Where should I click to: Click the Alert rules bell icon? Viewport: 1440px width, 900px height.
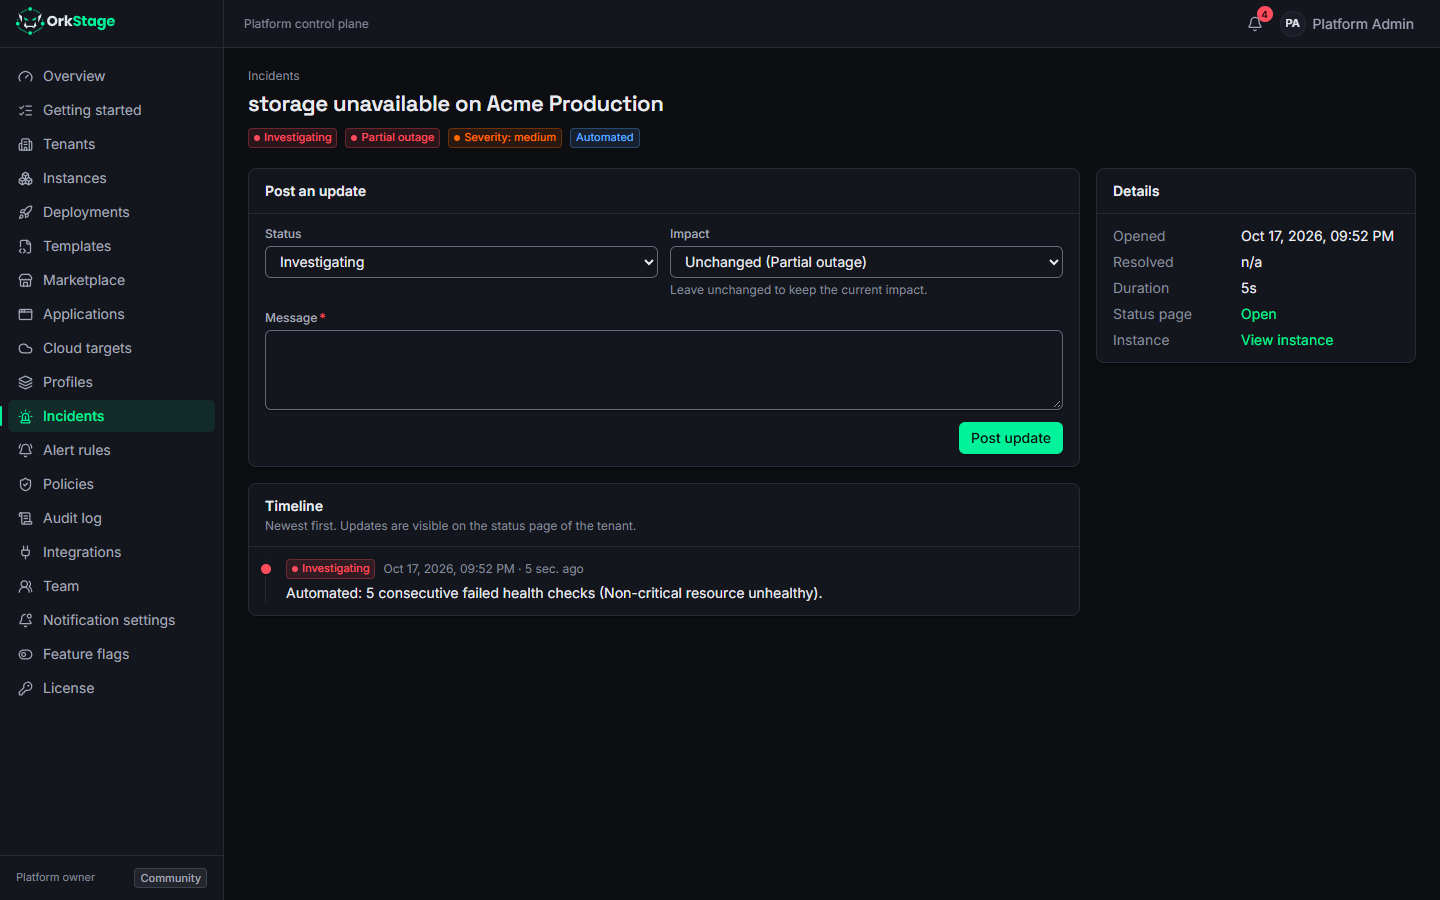click(x=26, y=450)
